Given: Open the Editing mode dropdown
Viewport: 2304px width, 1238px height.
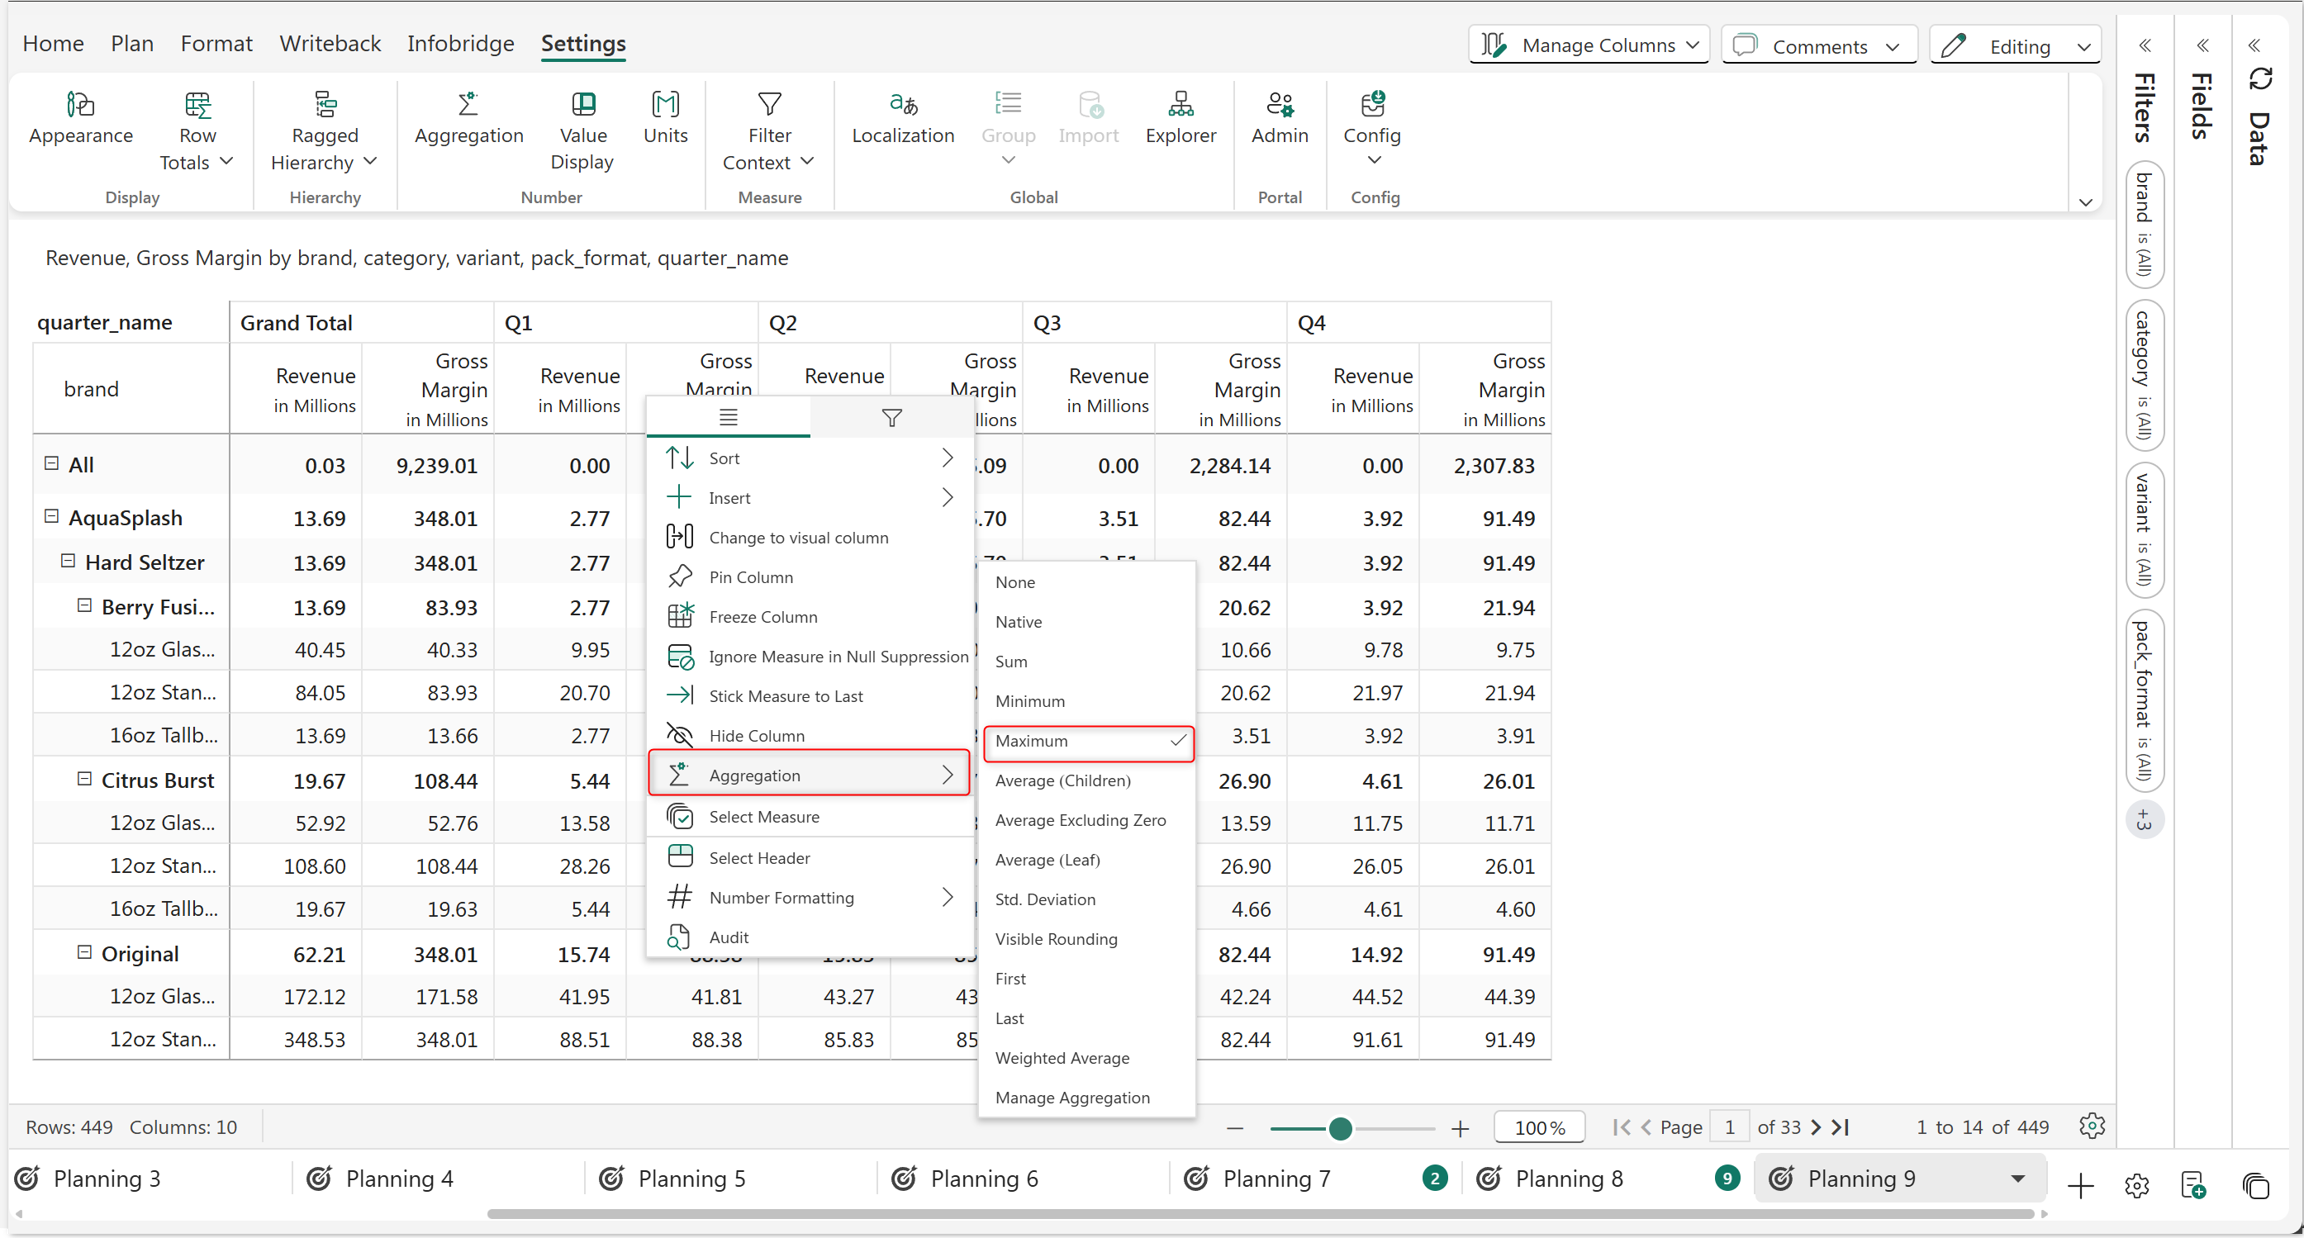Looking at the screenshot, I should point(2014,45).
